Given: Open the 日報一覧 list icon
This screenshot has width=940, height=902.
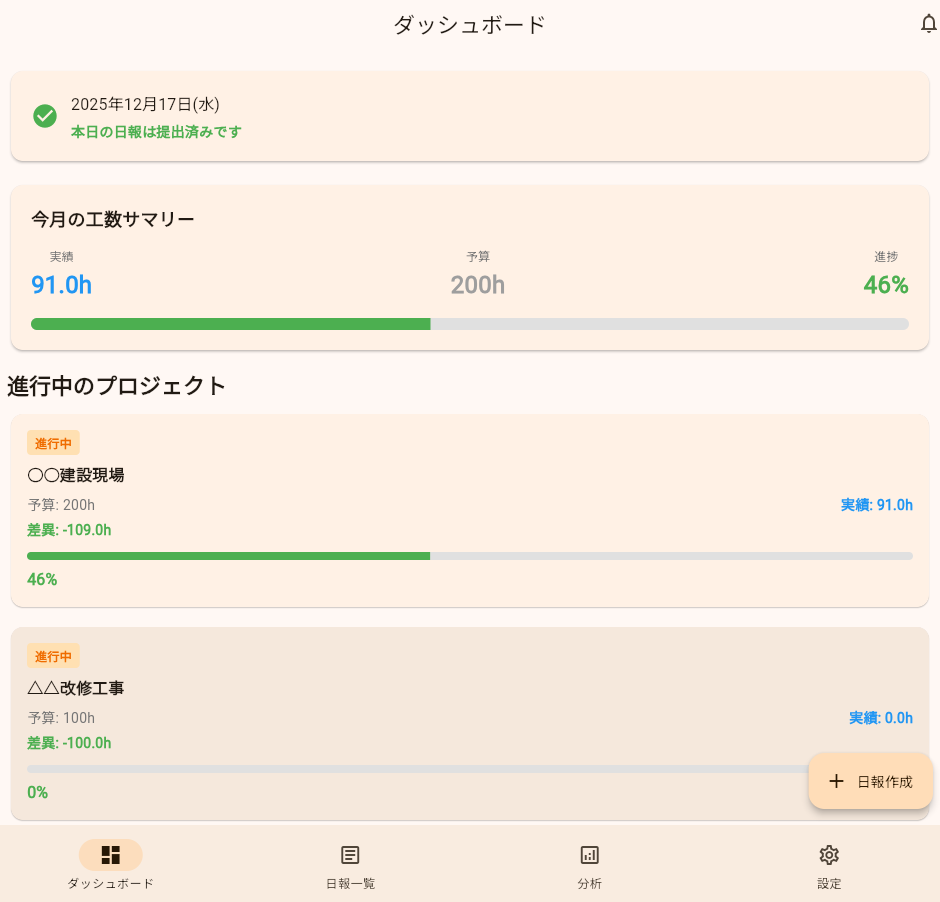Looking at the screenshot, I should (350, 855).
